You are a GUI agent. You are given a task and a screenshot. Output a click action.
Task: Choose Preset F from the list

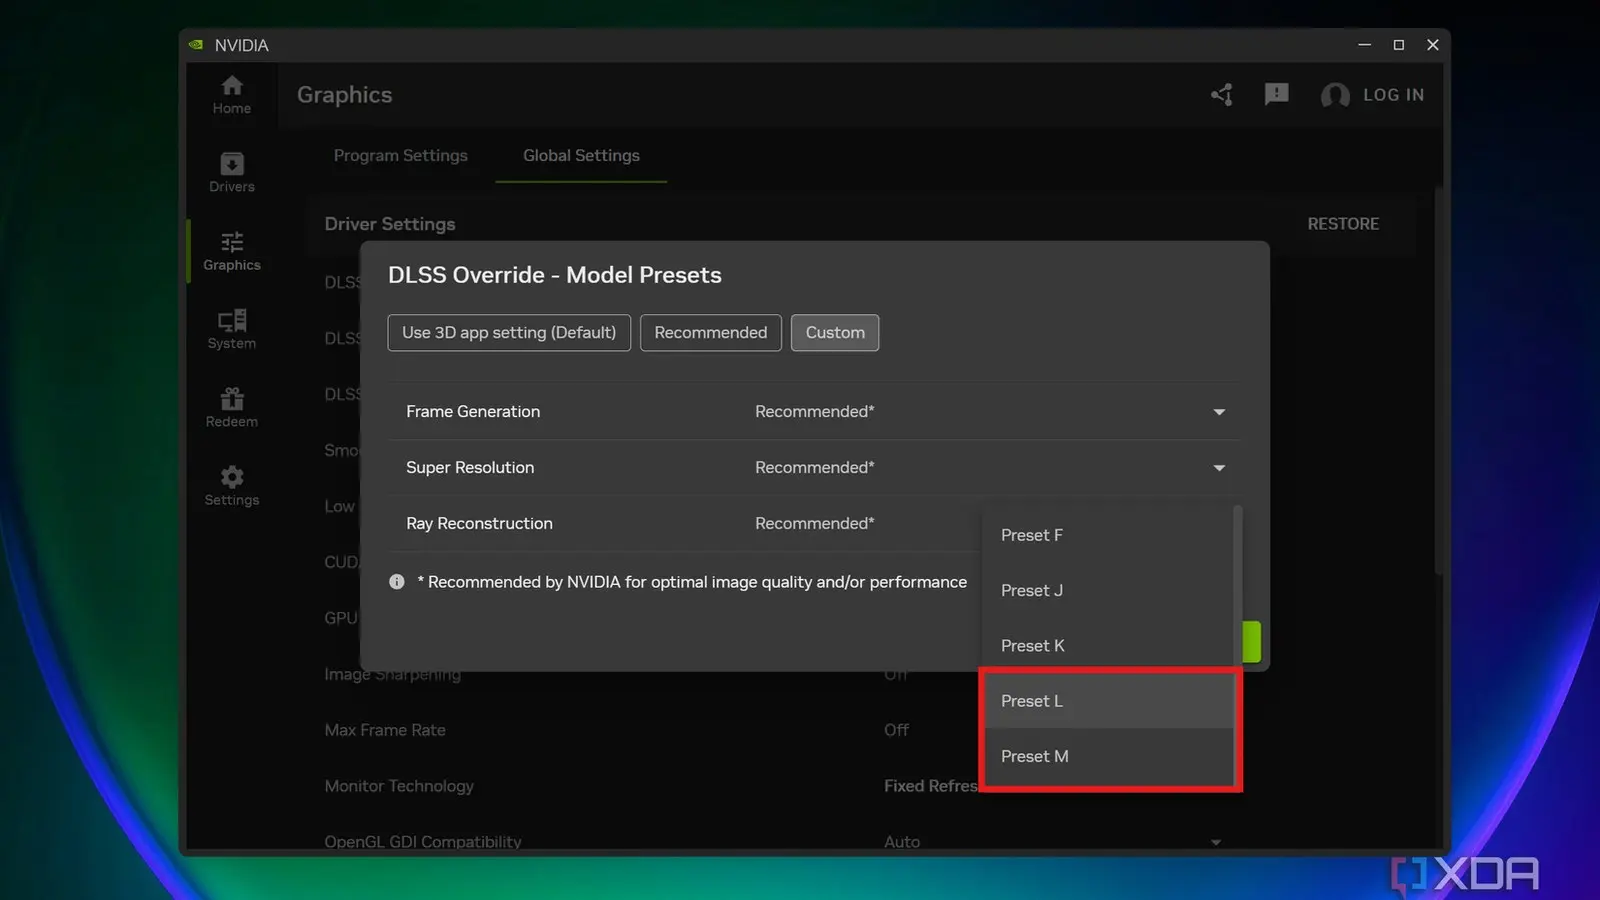pyautogui.click(x=1107, y=535)
